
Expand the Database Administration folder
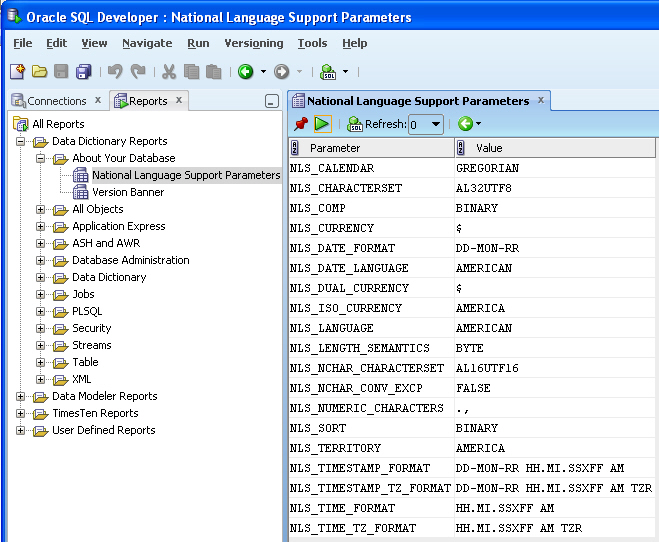coord(40,260)
